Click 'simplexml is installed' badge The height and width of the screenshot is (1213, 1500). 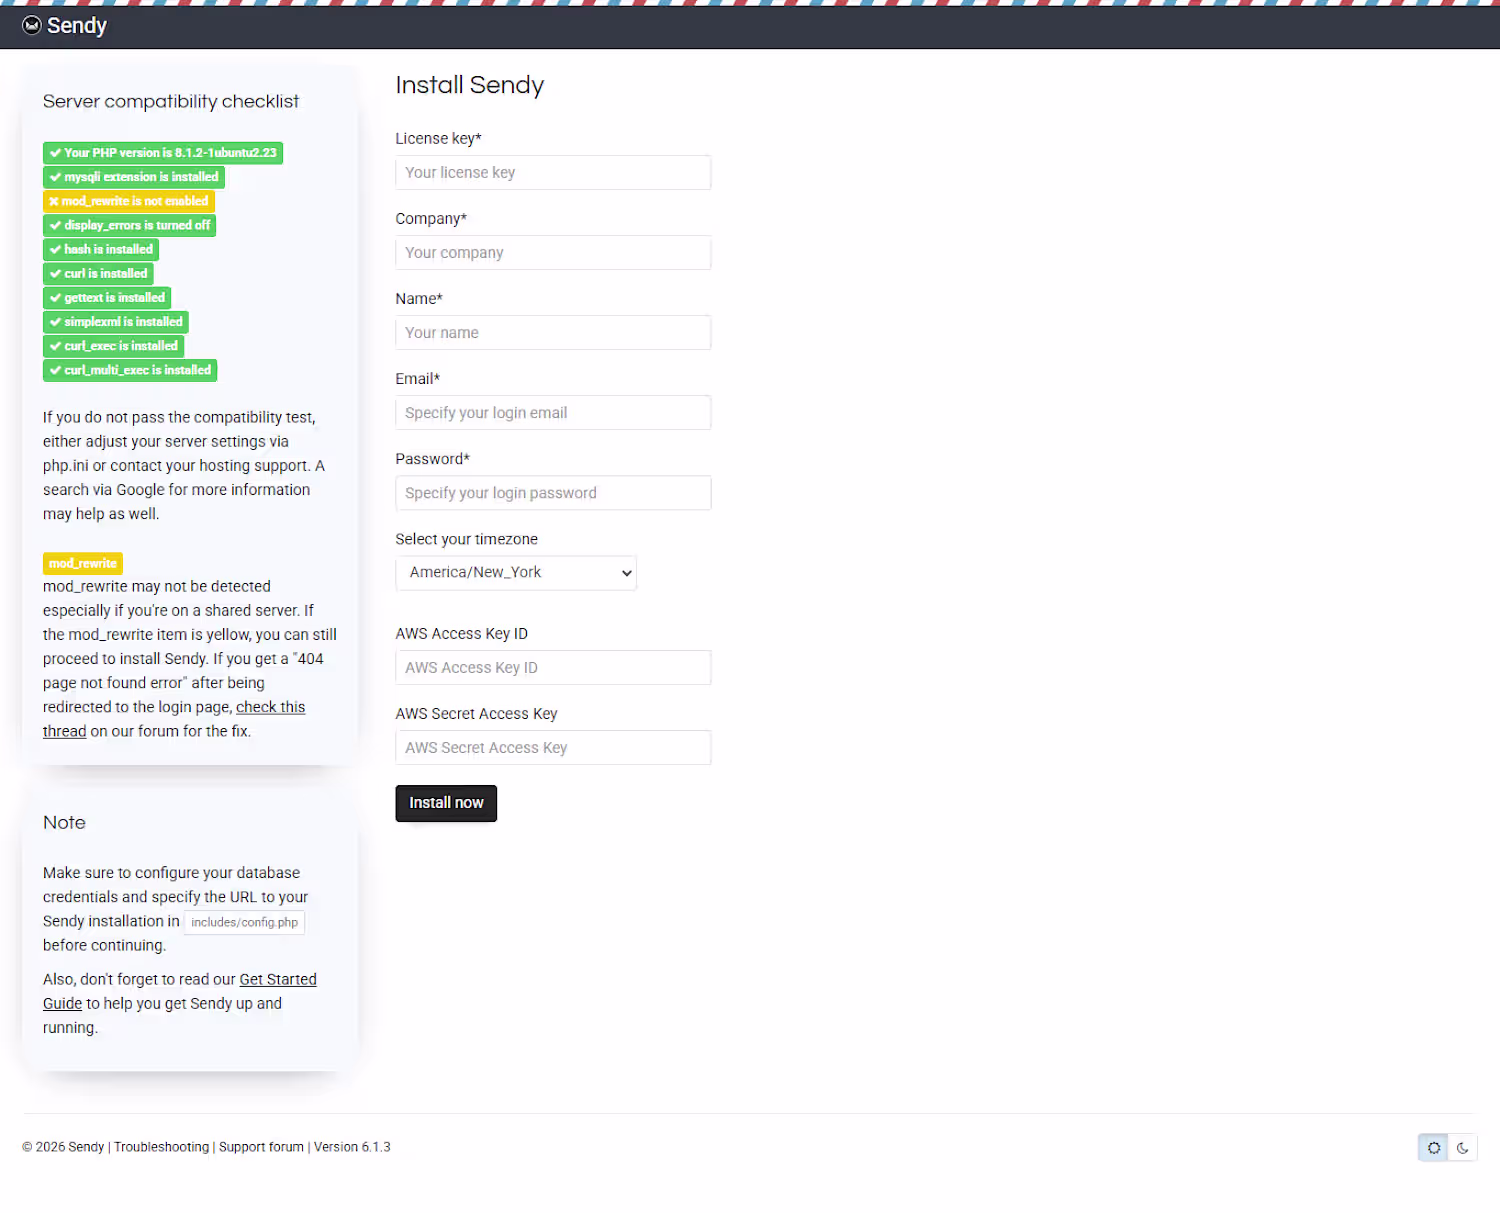coord(116,321)
